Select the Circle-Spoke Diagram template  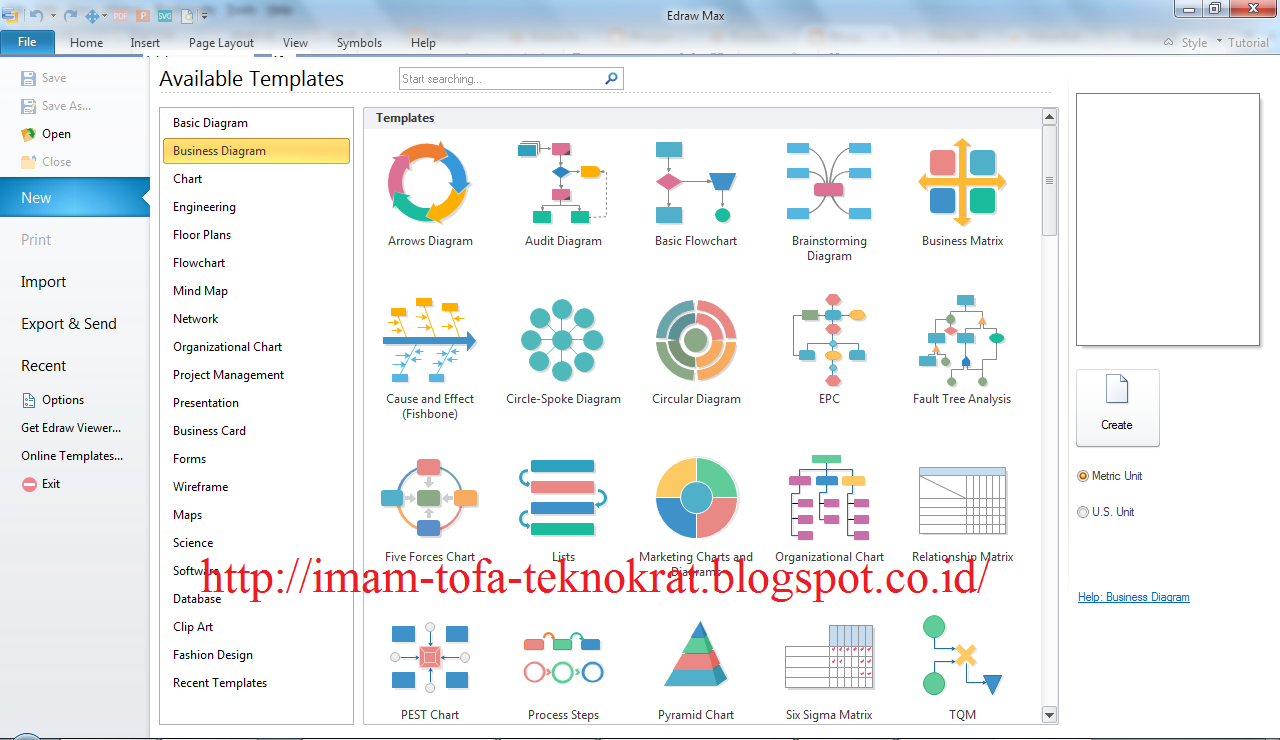point(563,350)
